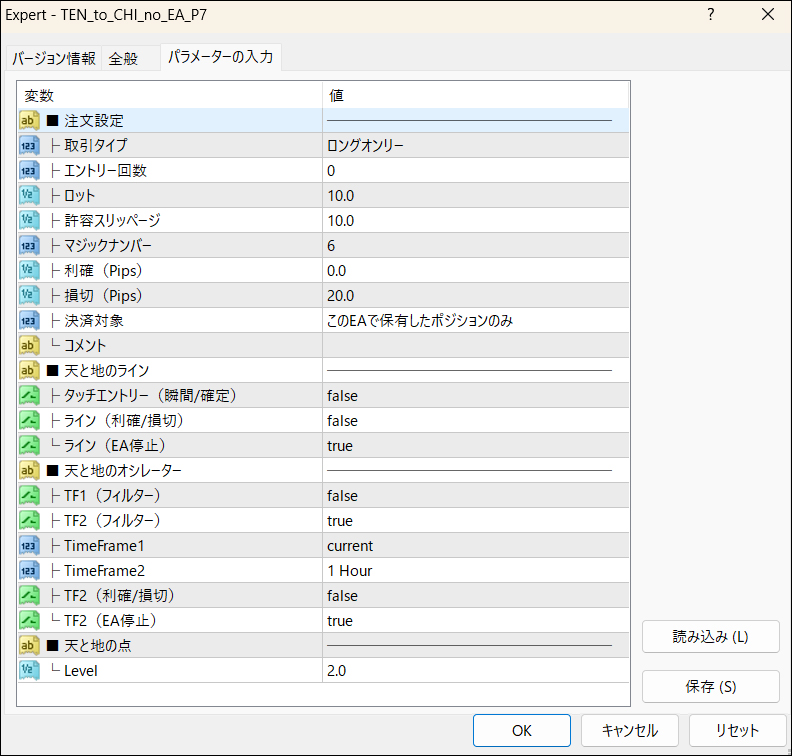This screenshot has width=792, height=756.
Task: Click the double-type icon beside 損切 (Pips)
Action: pyautogui.click(x=29, y=295)
